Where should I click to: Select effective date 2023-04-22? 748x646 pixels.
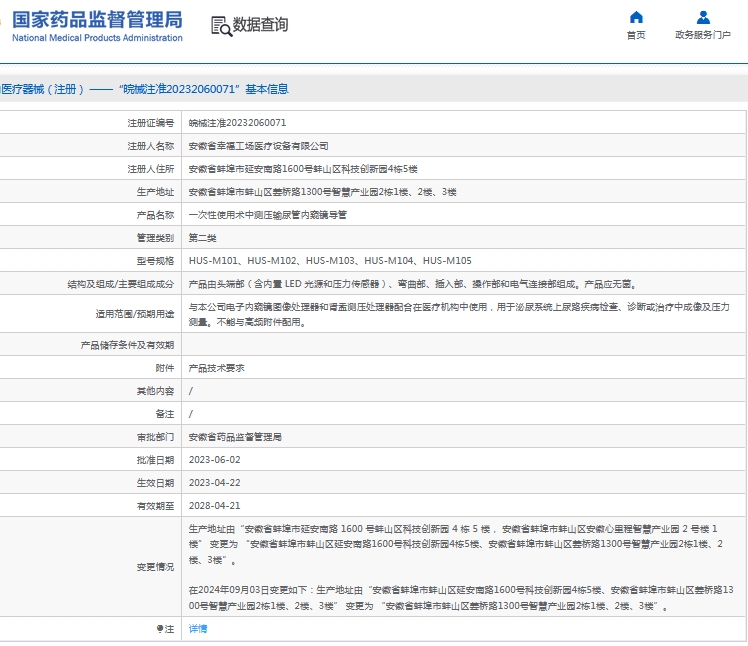[x=214, y=482]
